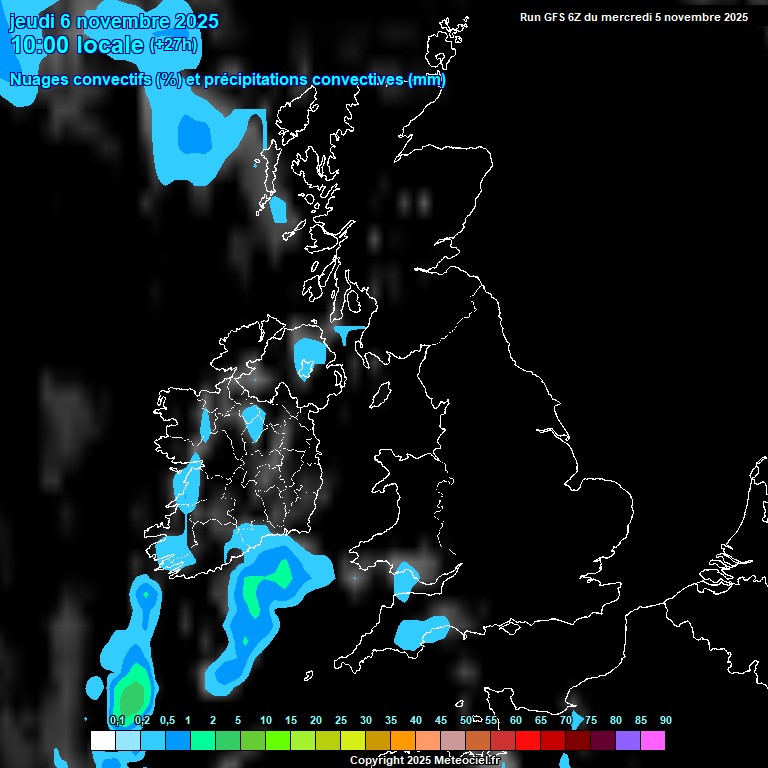Image resolution: width=768 pixels, height=768 pixels.
Task: Click the legend value label 90
Action: (666, 720)
